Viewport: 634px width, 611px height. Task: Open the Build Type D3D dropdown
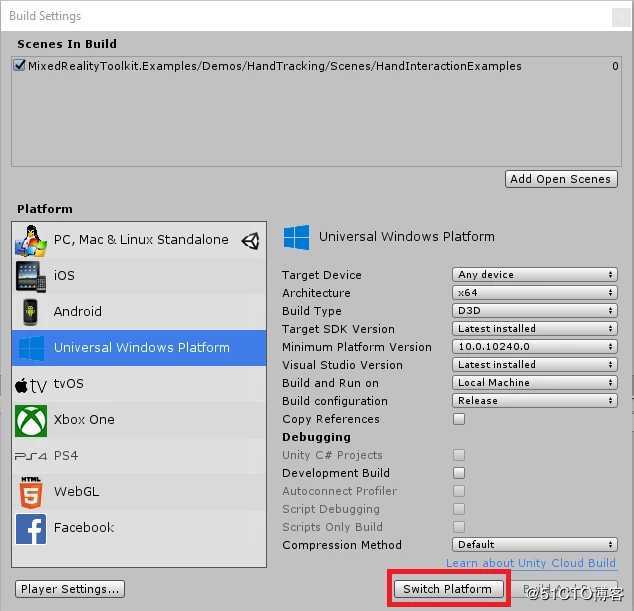tap(535, 311)
